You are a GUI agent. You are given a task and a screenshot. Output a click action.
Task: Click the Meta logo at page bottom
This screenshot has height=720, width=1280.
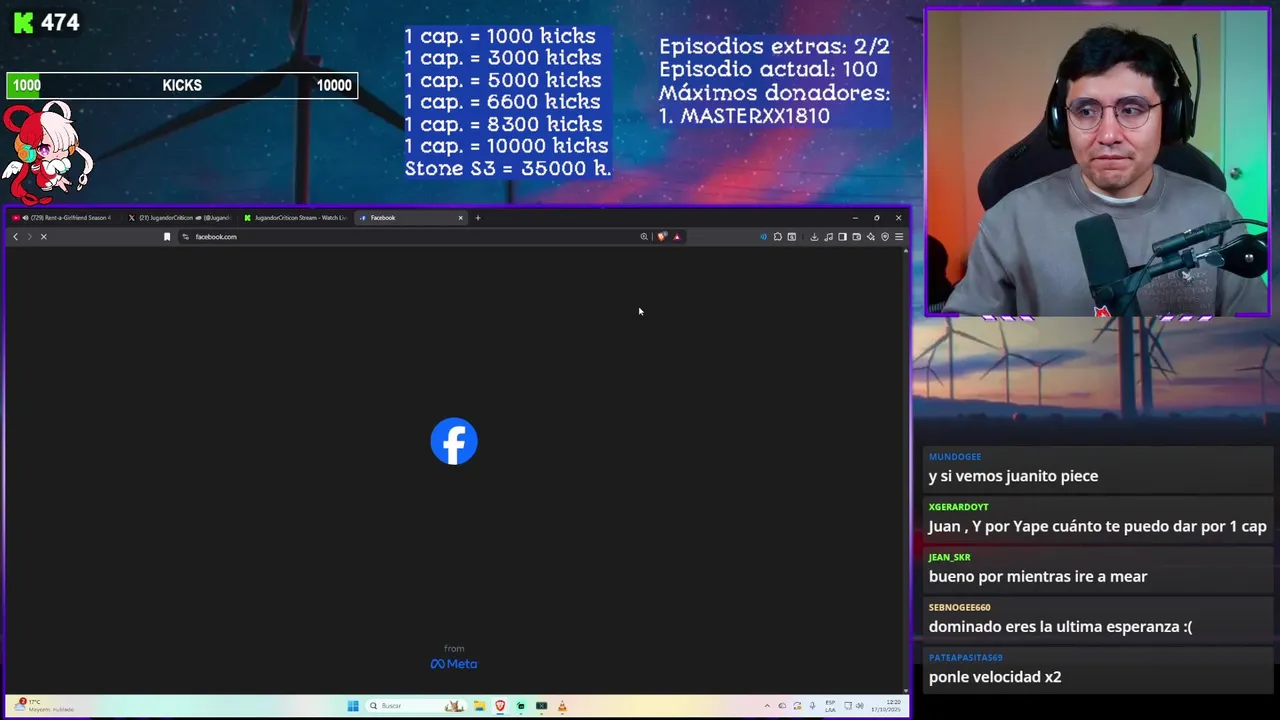coord(454,664)
